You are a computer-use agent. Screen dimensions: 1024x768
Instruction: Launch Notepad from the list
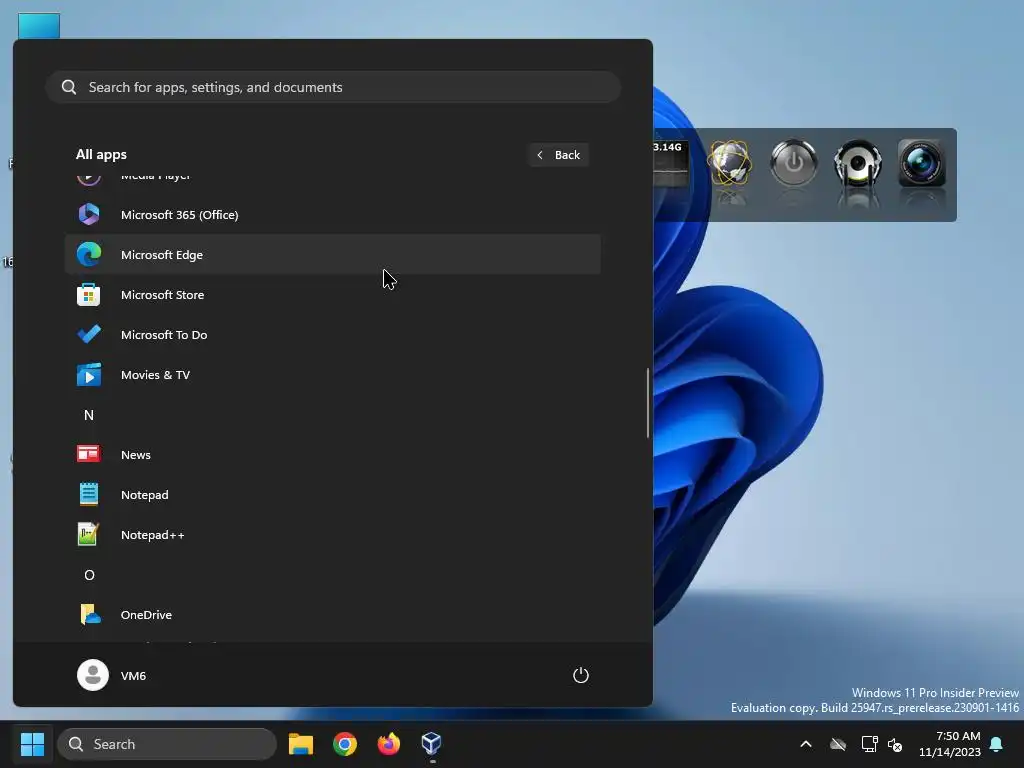(x=332, y=495)
